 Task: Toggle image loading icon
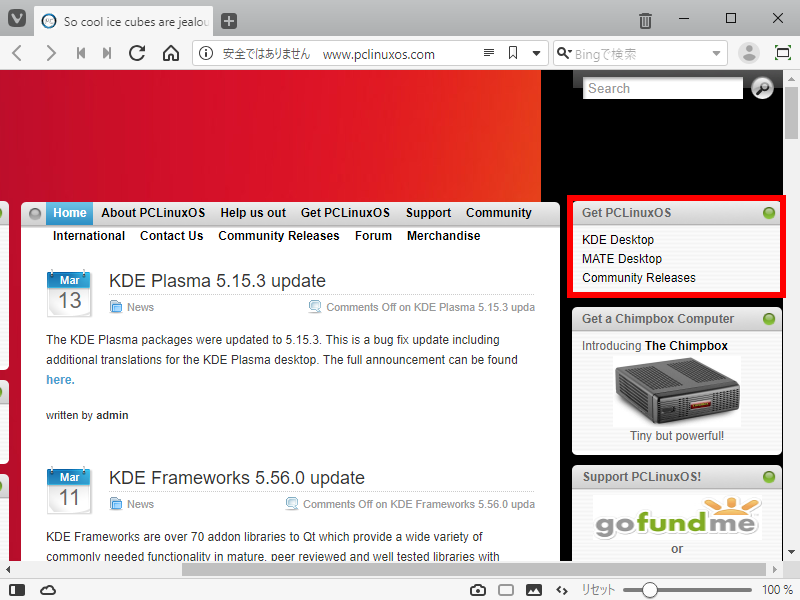[534, 590]
